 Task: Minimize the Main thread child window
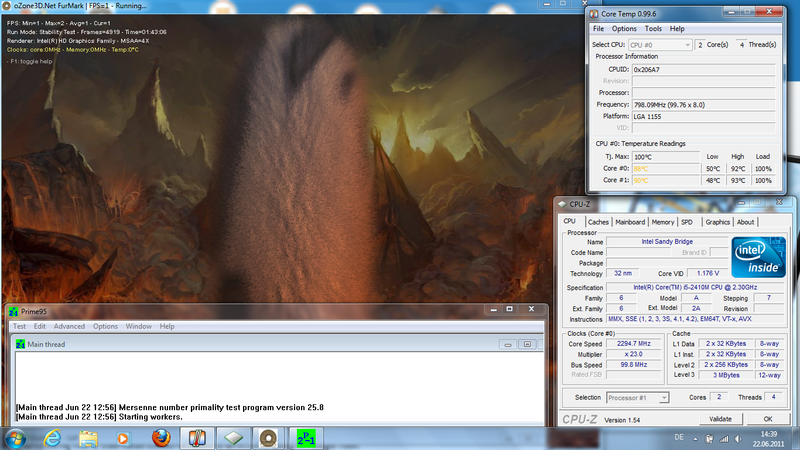pyautogui.click(x=508, y=344)
